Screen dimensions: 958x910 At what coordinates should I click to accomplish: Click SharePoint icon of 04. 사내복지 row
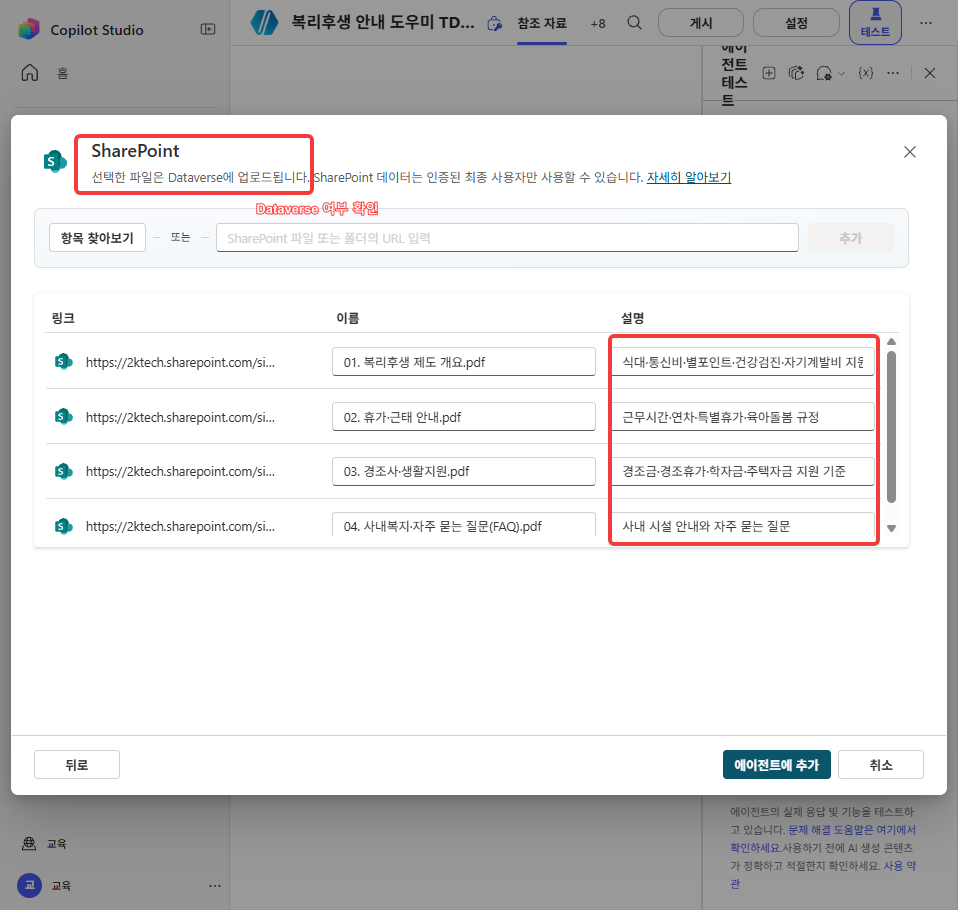pyautogui.click(x=64, y=526)
